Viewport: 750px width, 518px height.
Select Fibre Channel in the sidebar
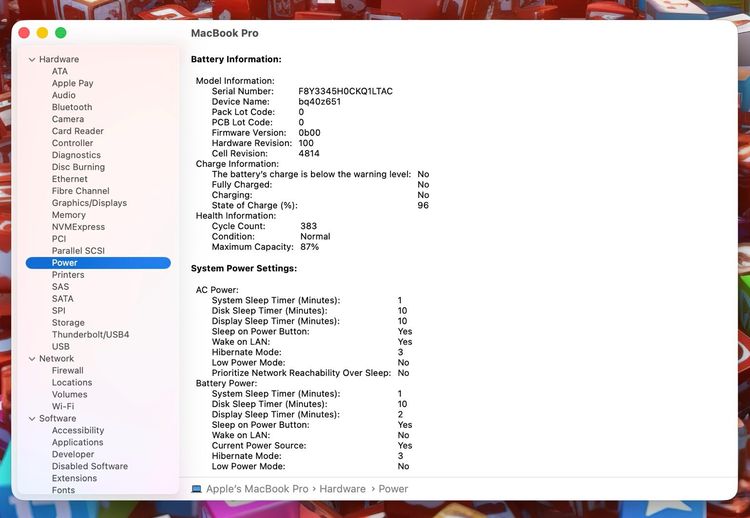click(81, 191)
